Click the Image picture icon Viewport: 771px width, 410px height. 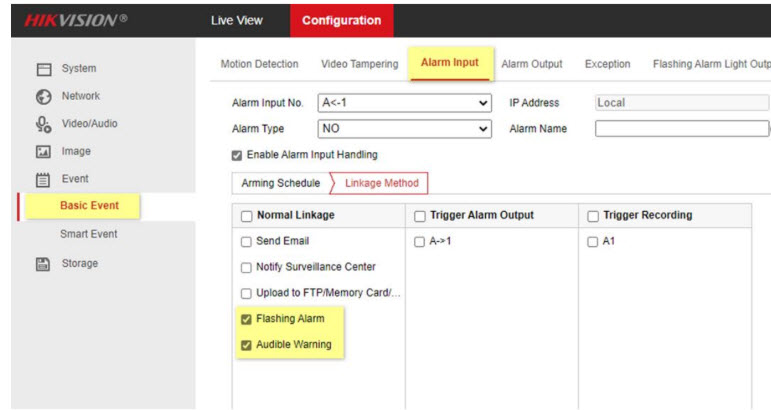(43, 152)
